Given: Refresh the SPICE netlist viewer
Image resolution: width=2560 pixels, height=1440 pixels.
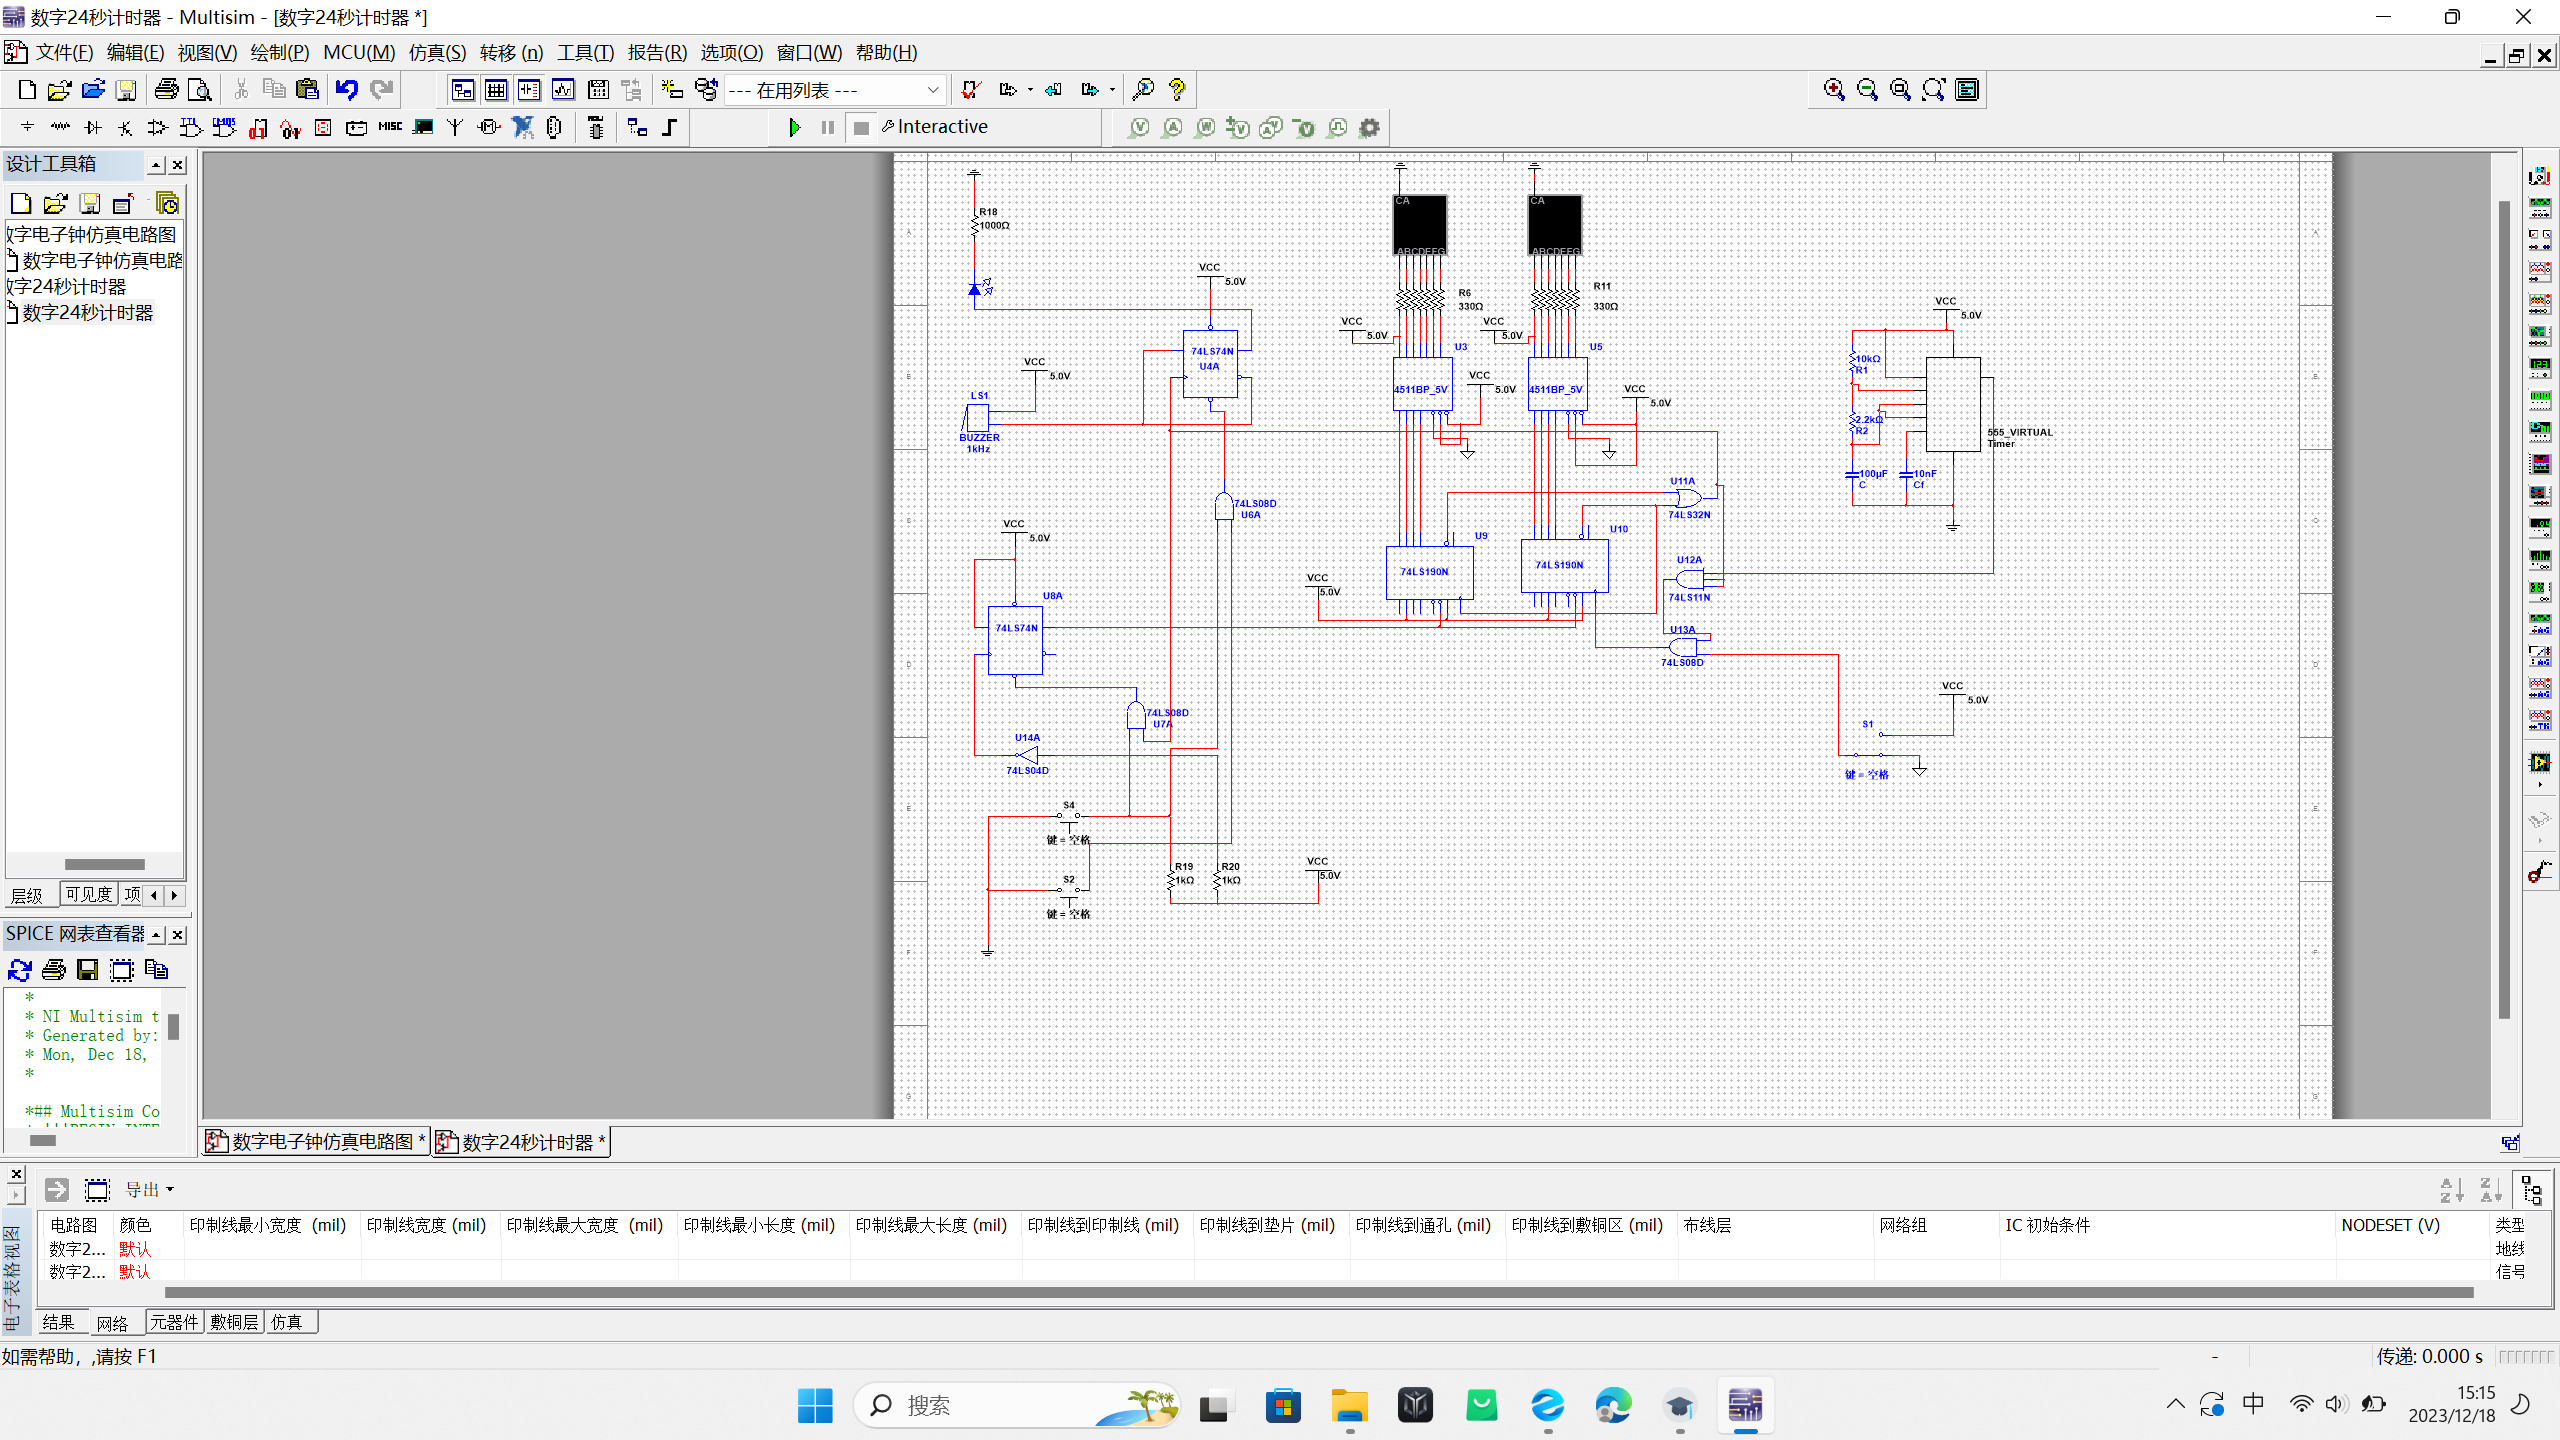Looking at the screenshot, I should tap(20, 970).
